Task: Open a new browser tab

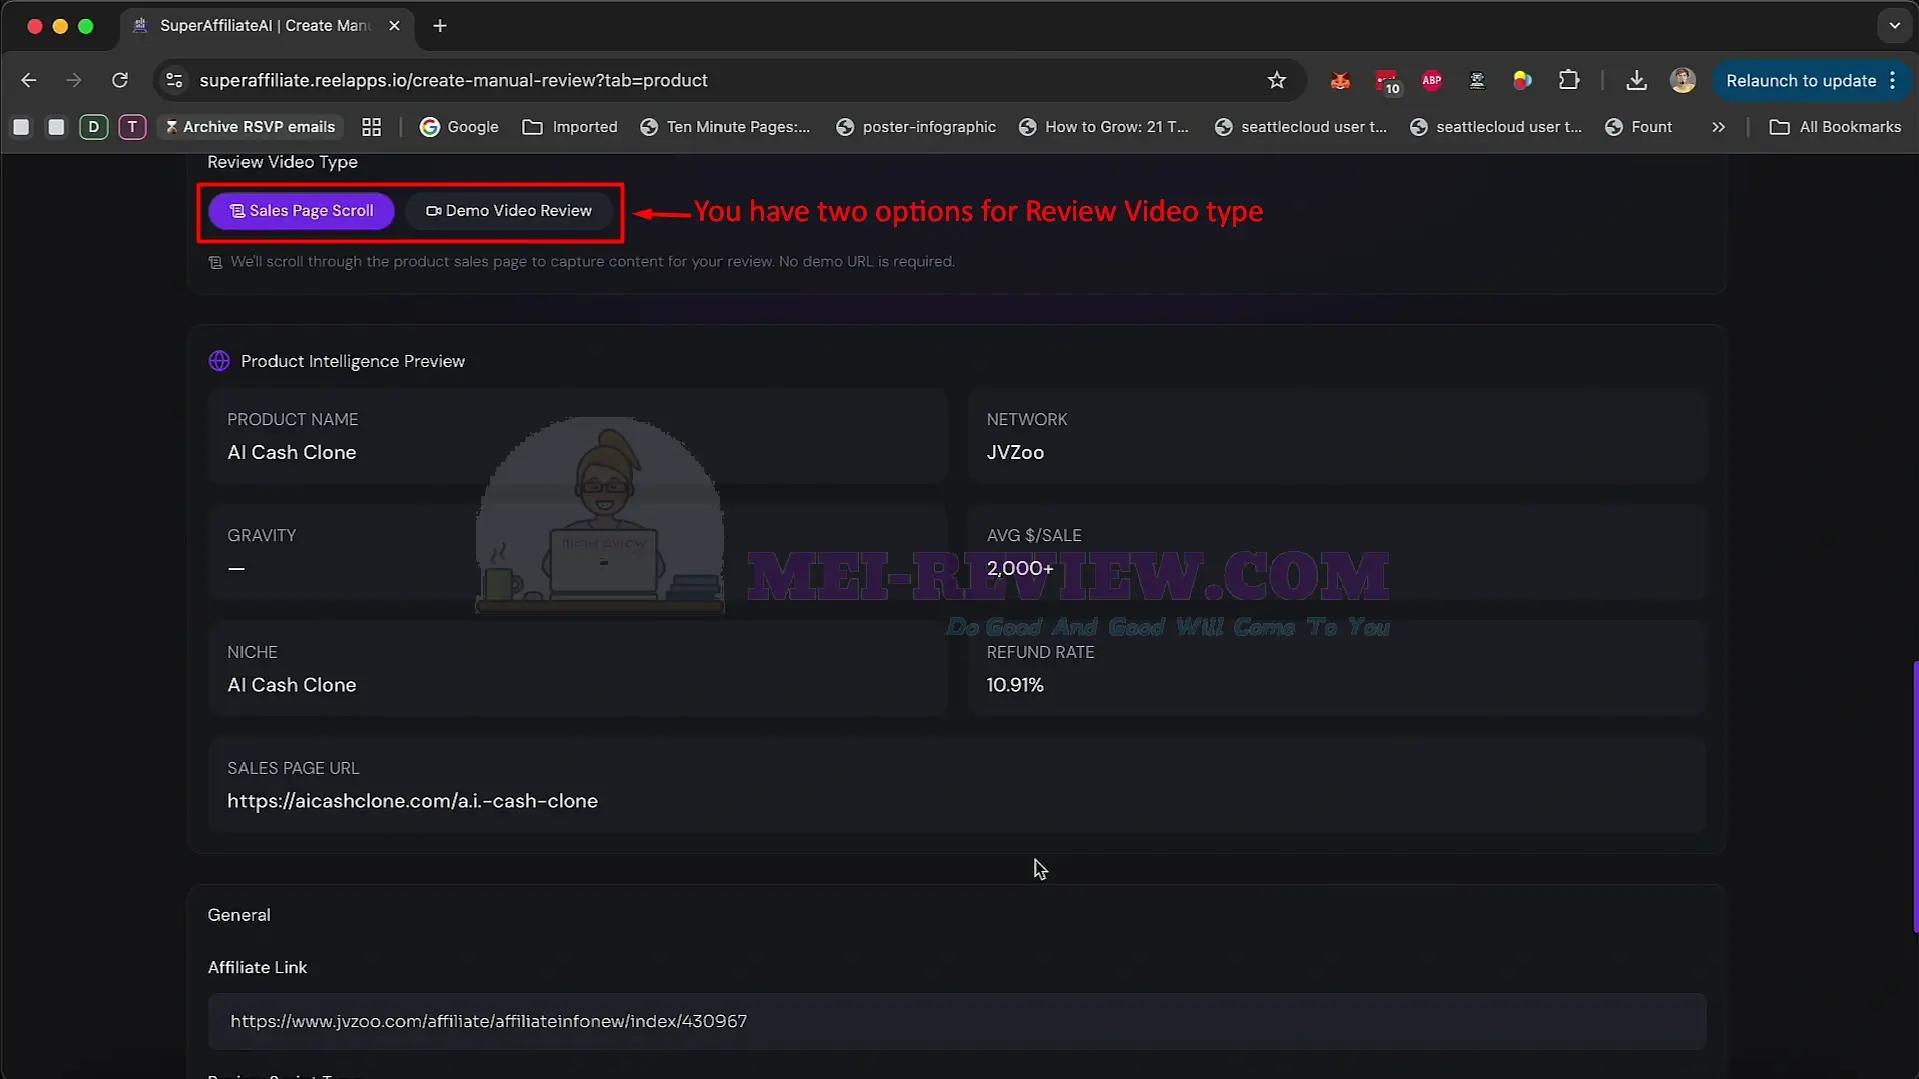Action: pyautogui.click(x=440, y=26)
